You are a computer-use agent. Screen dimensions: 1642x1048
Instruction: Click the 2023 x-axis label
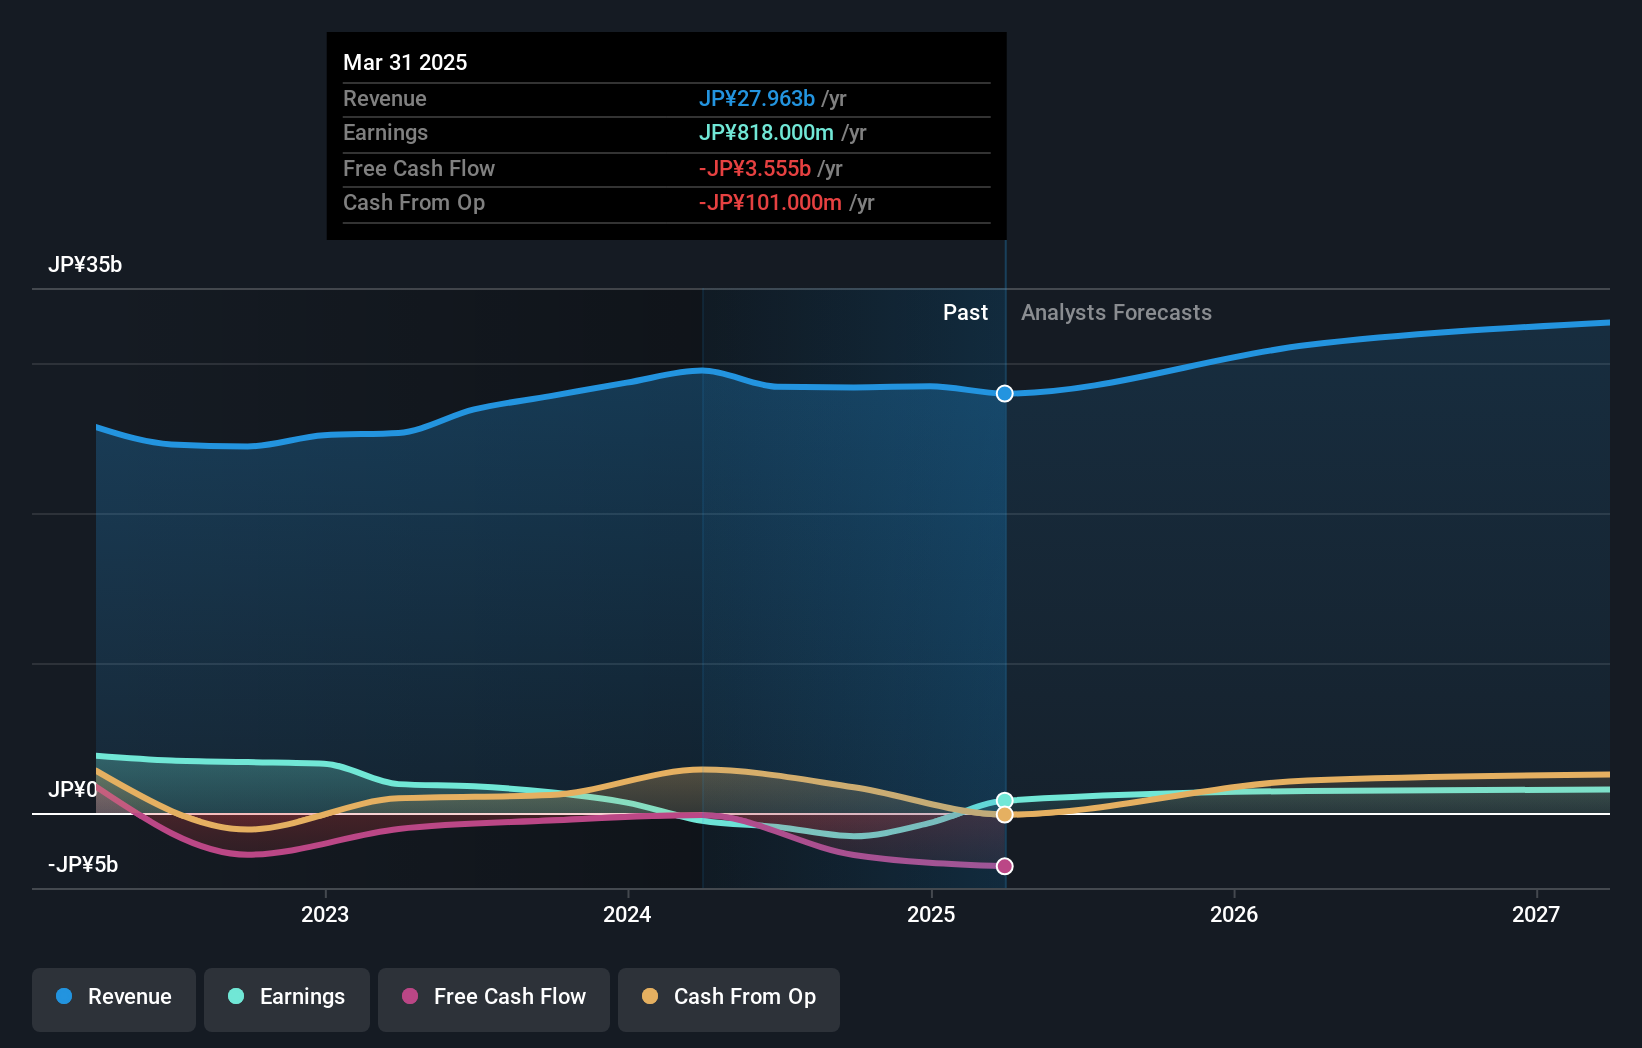point(325,914)
